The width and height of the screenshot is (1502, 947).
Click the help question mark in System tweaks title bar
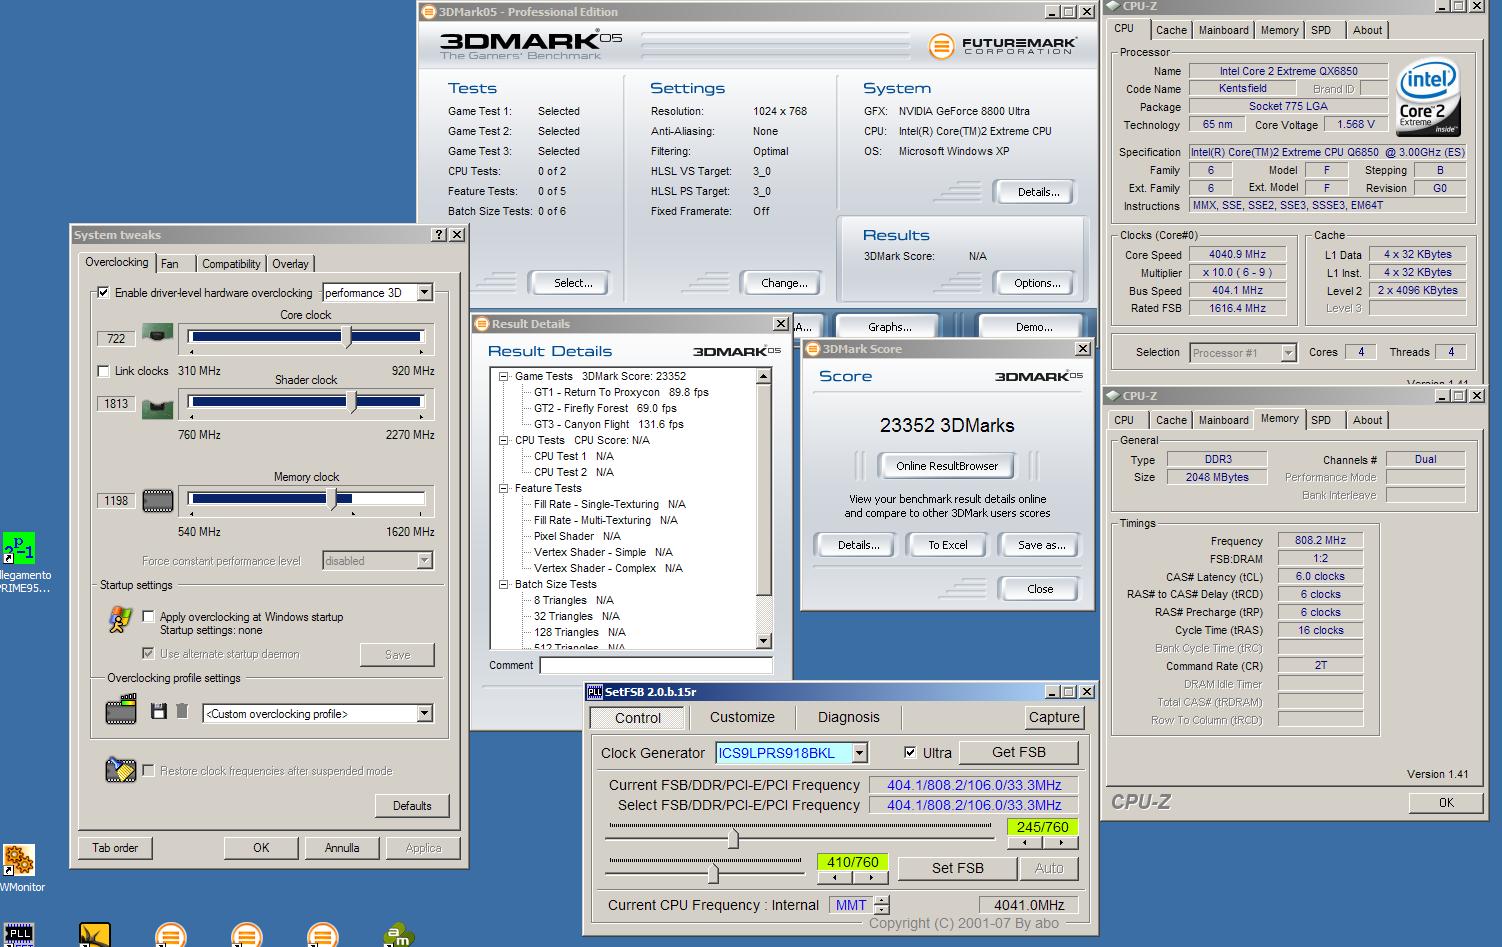[439, 235]
